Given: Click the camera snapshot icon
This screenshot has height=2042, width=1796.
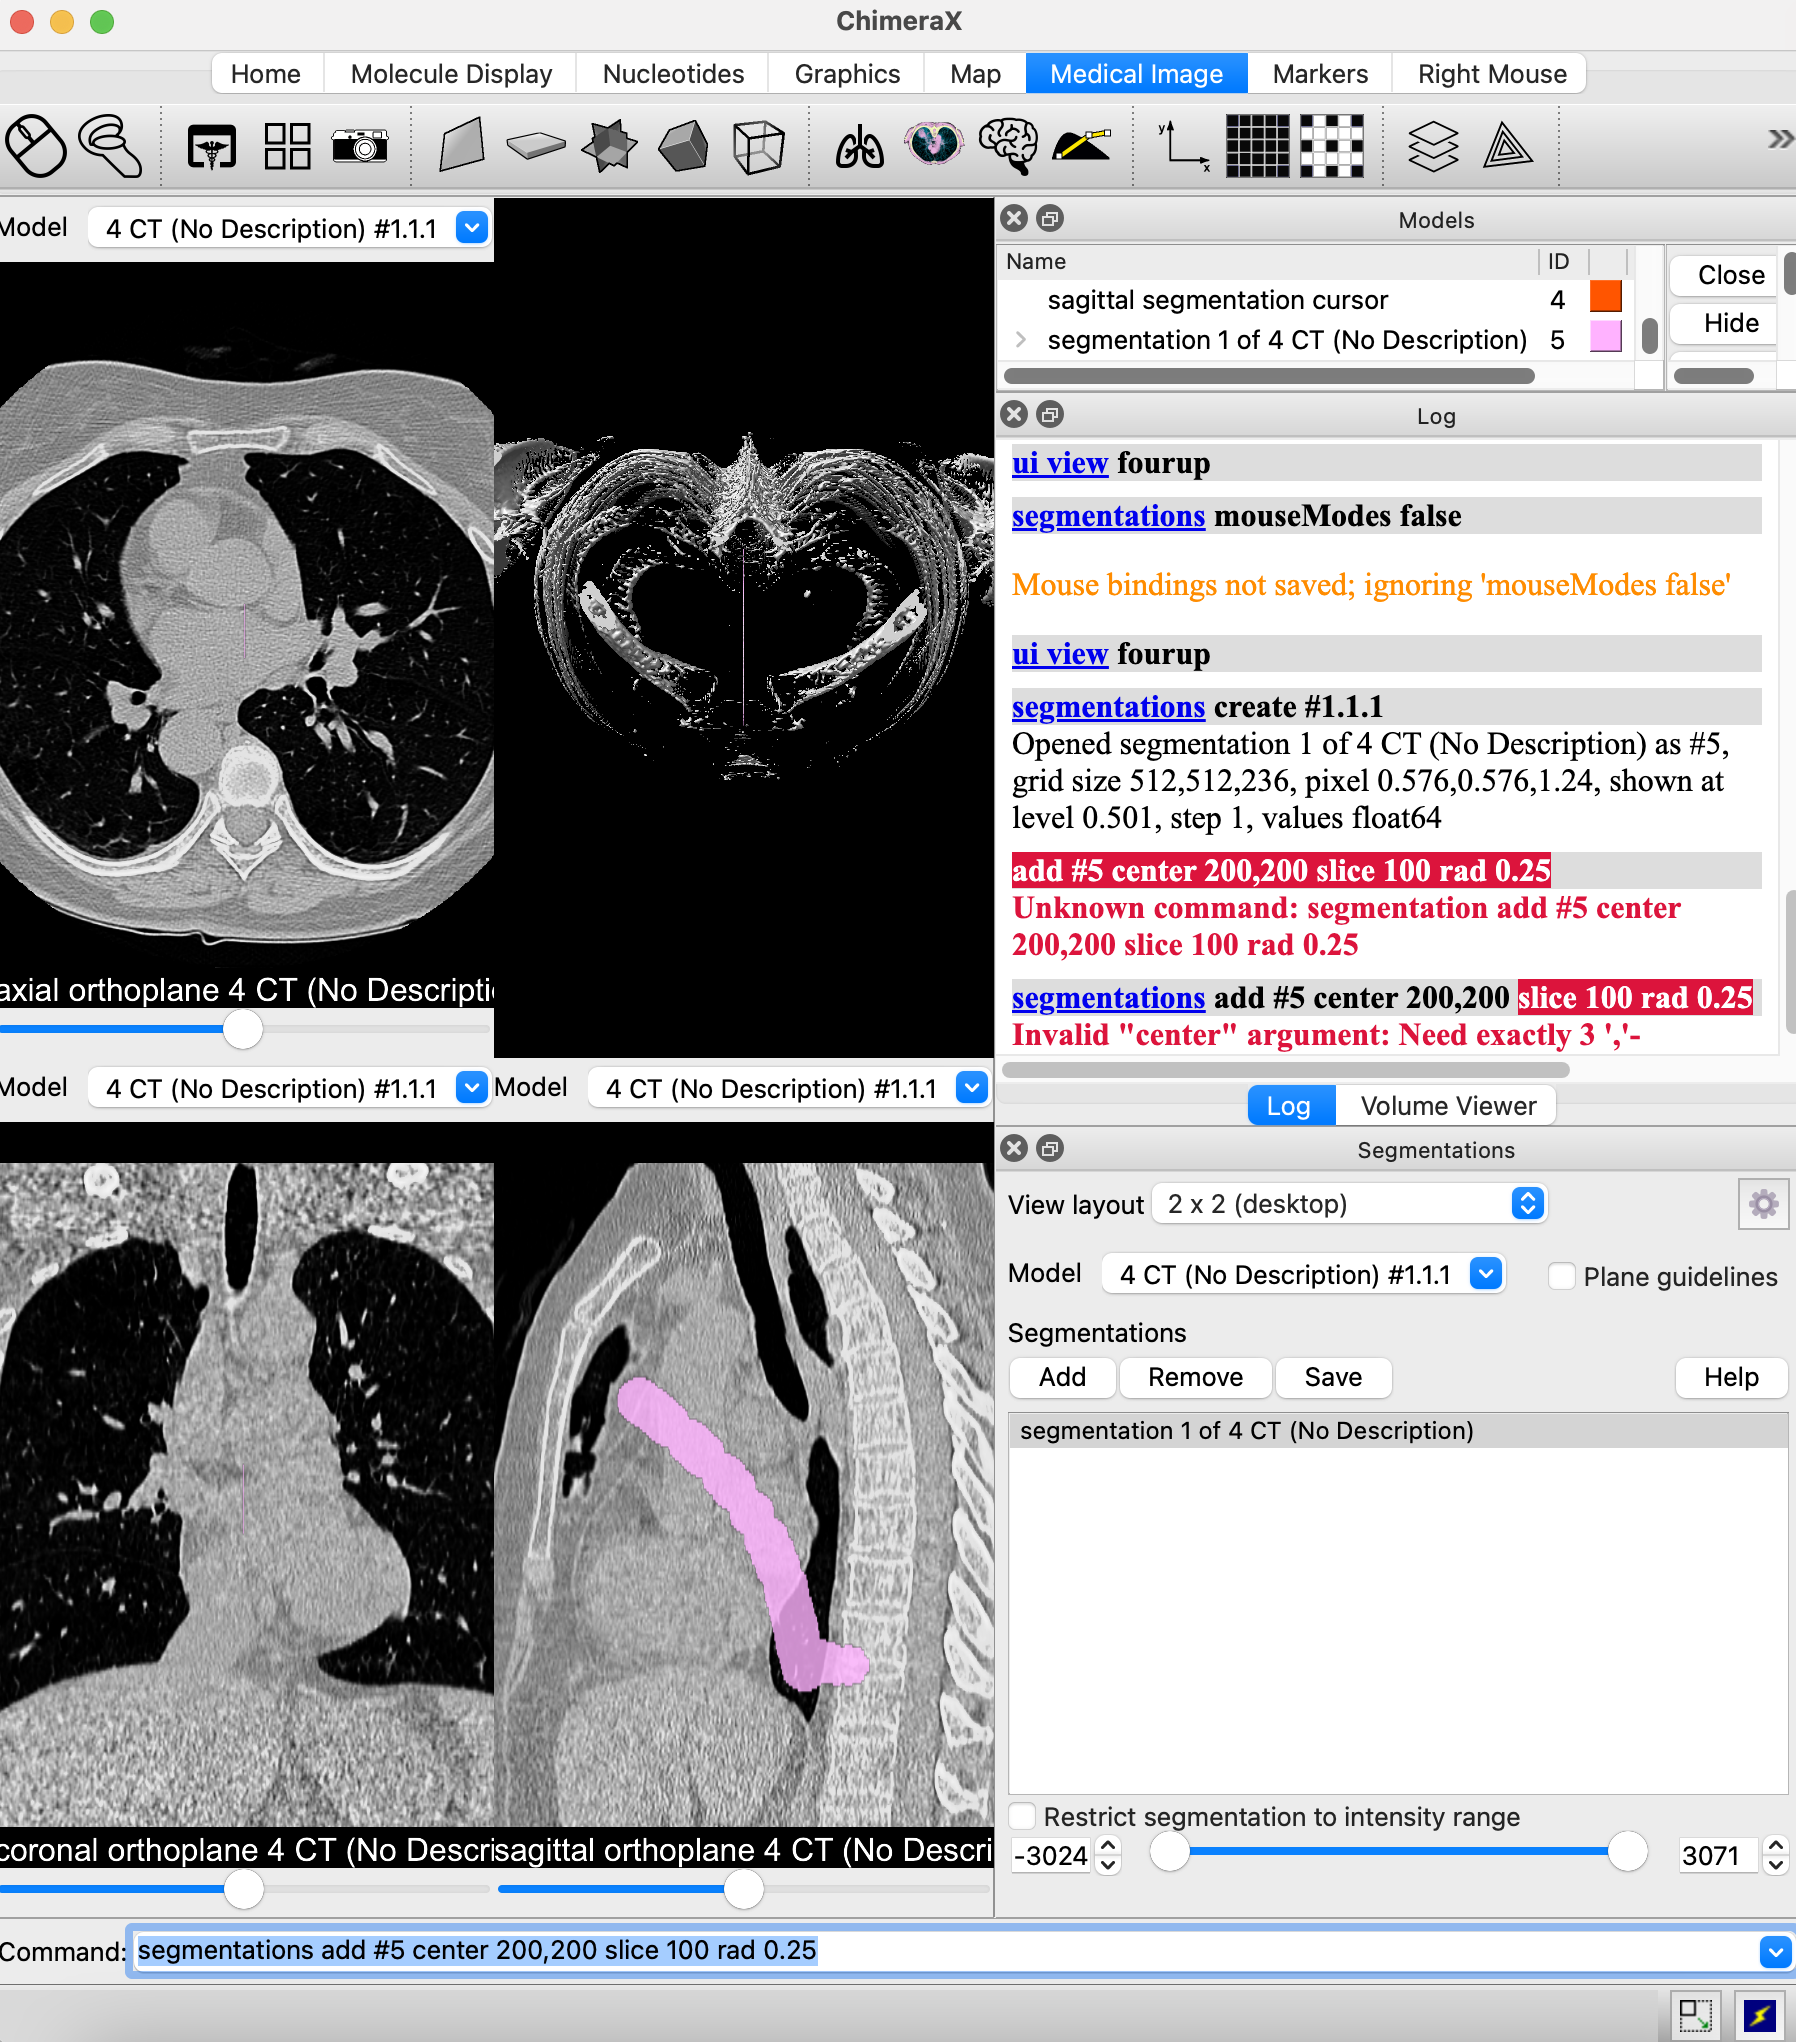Looking at the screenshot, I should pos(359,147).
